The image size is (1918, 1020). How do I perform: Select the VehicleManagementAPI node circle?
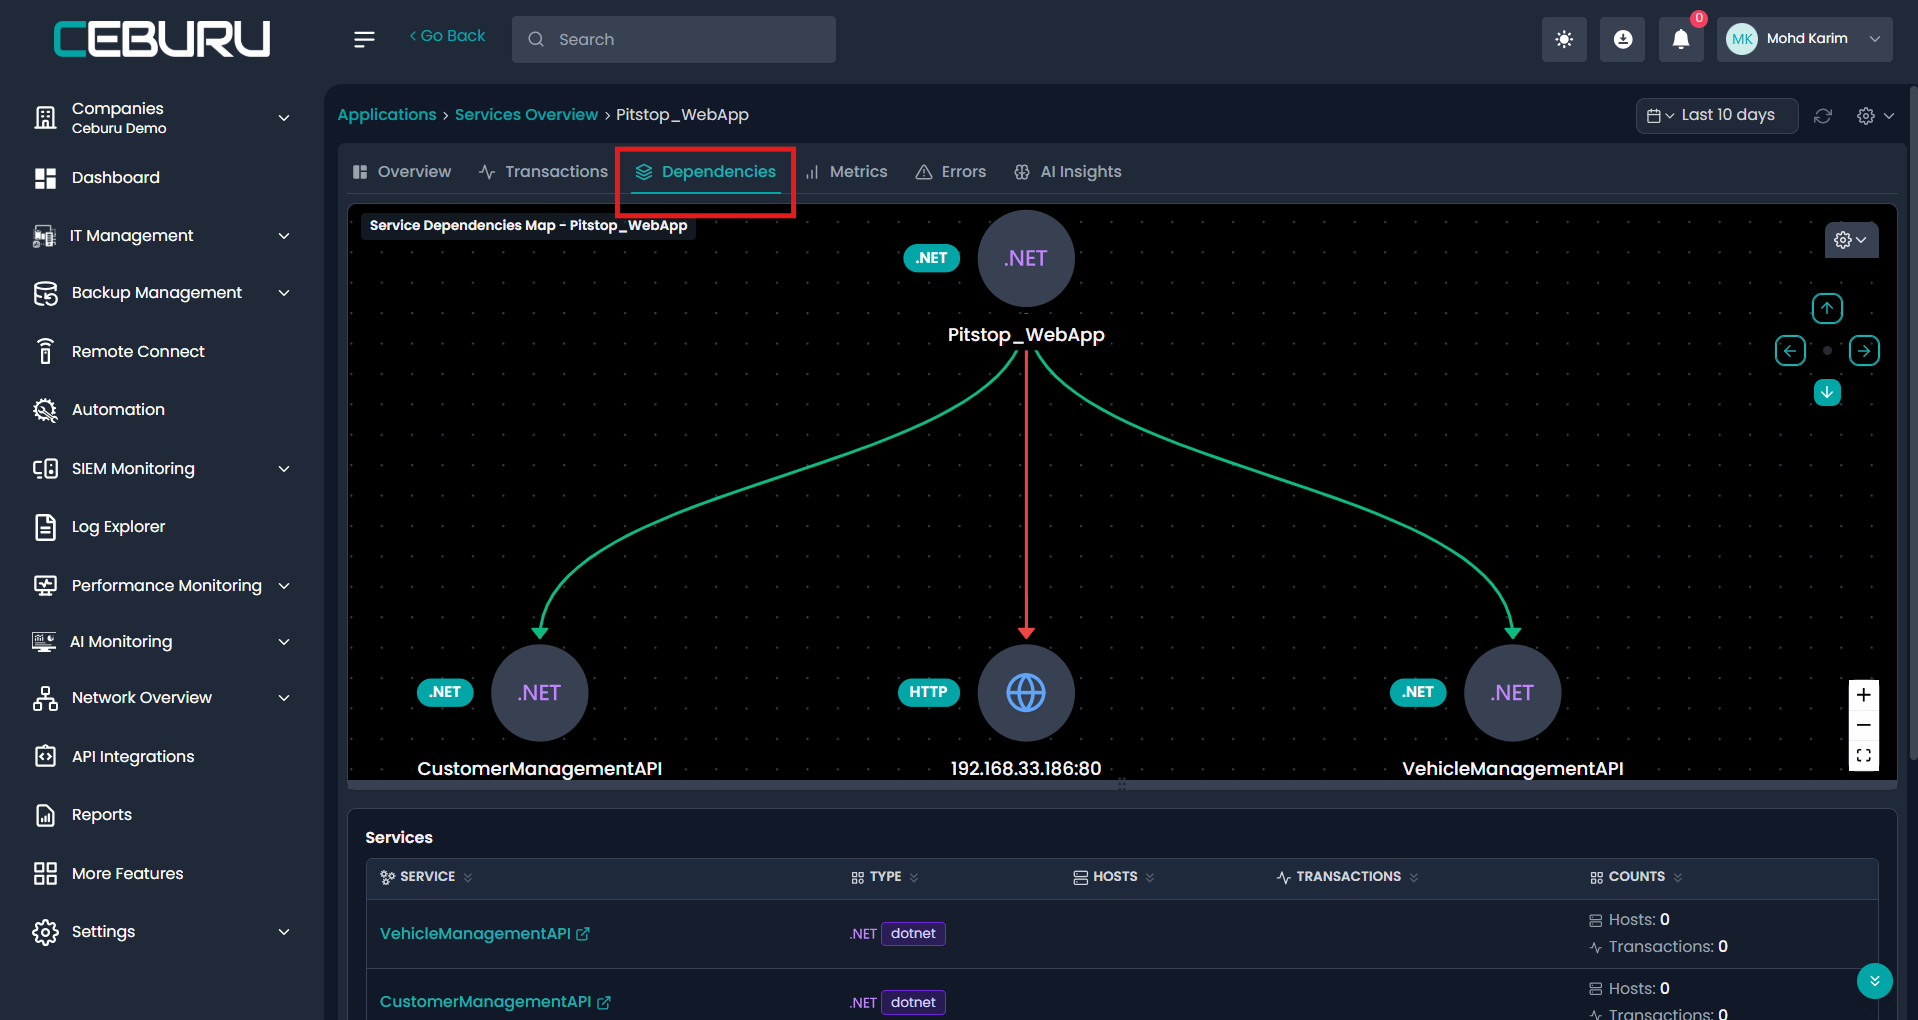[1512, 693]
